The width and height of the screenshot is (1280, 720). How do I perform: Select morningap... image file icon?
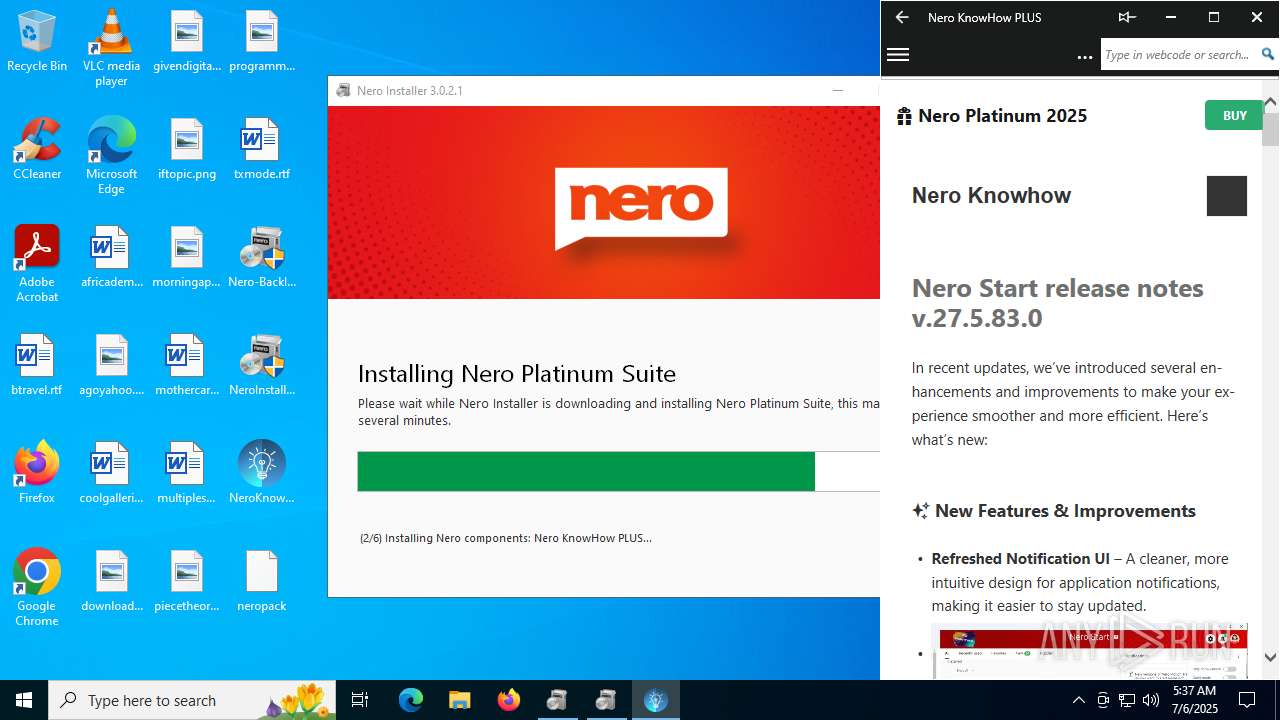[187, 257]
